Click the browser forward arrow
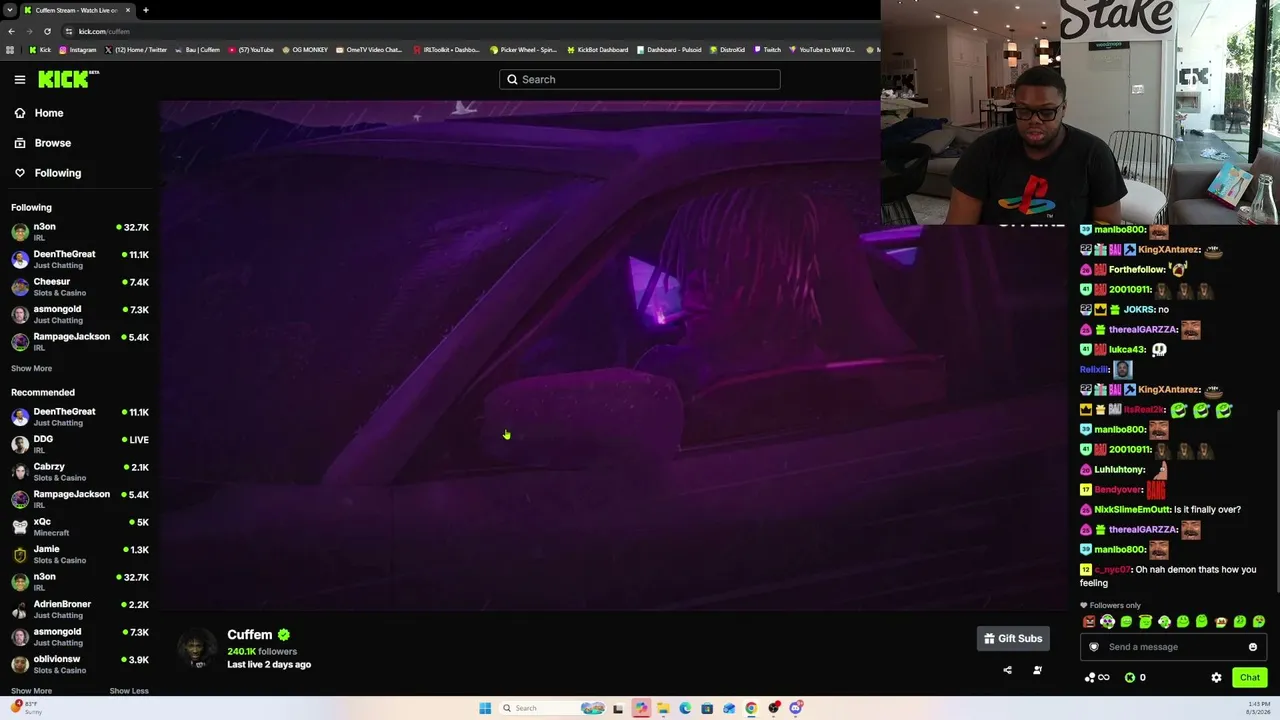Viewport: 1280px width, 720px height. click(29, 31)
